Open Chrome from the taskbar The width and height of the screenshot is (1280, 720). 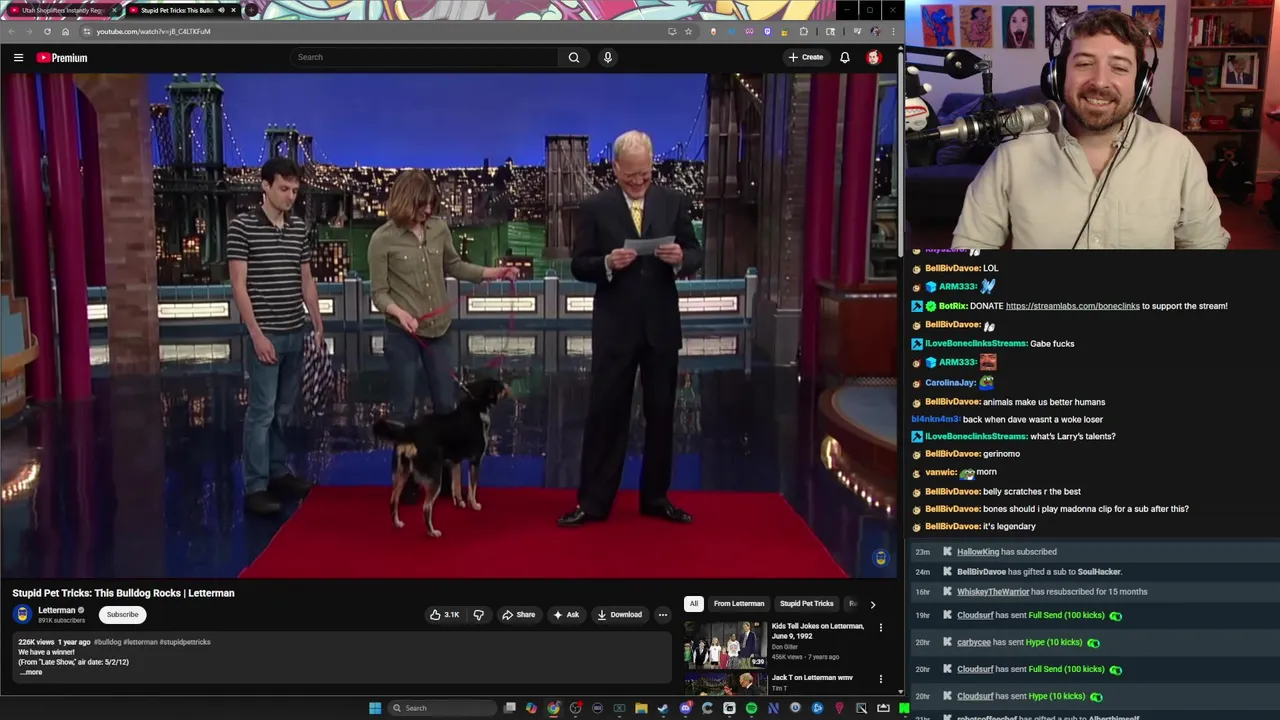(554, 708)
